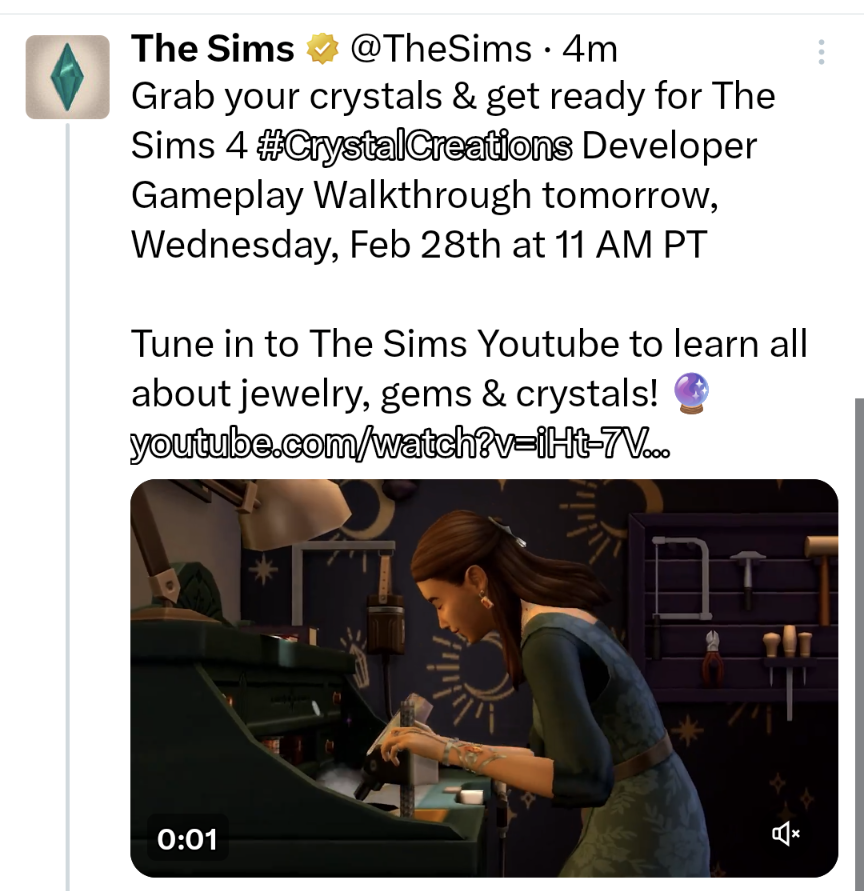This screenshot has height=891, width=864.
Task: Click the page scrollbar on right edge
Action: tap(859, 644)
